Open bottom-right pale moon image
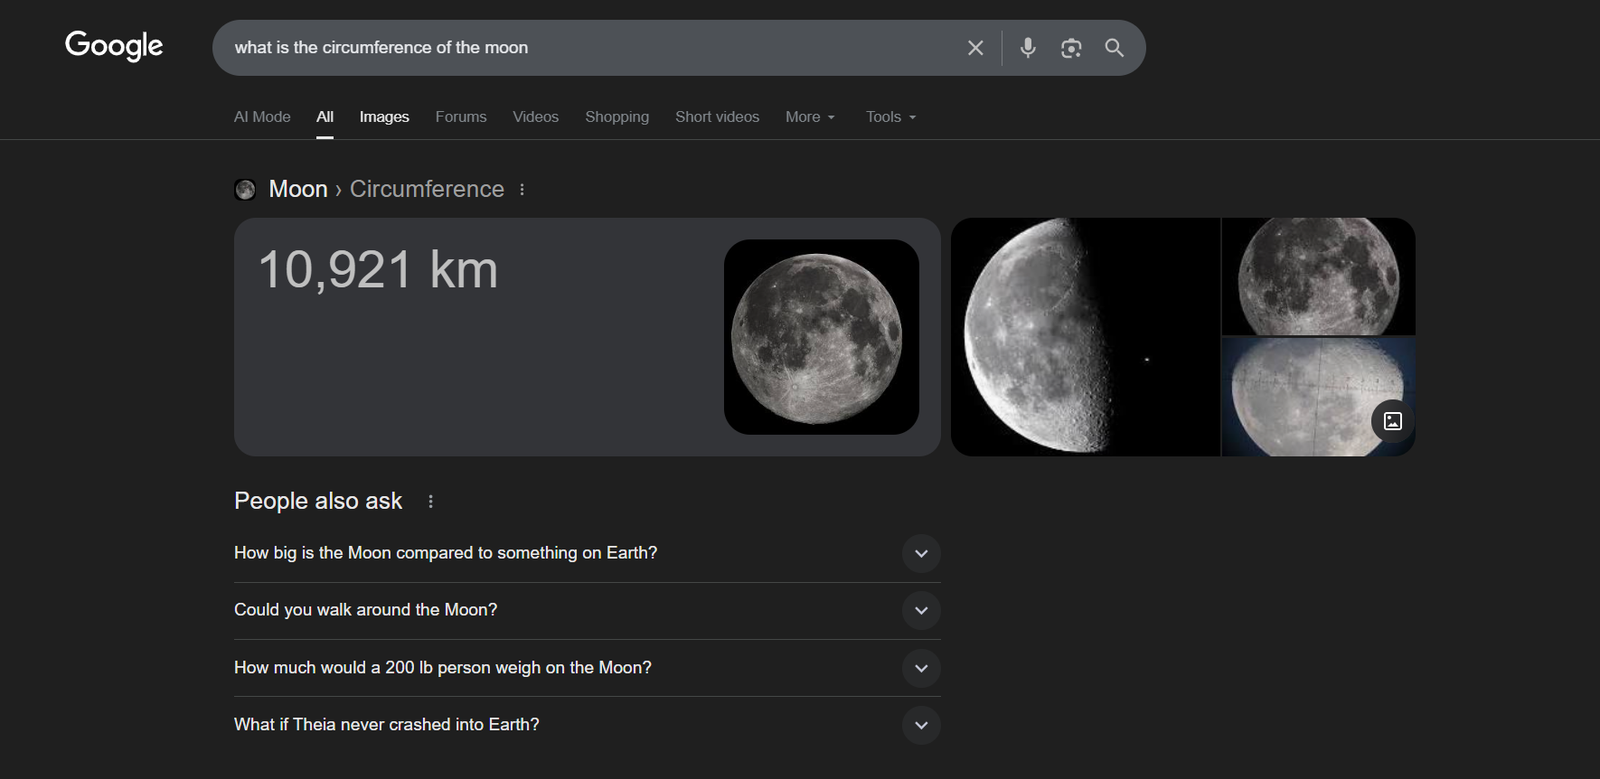This screenshot has height=779, width=1600. point(1319,397)
